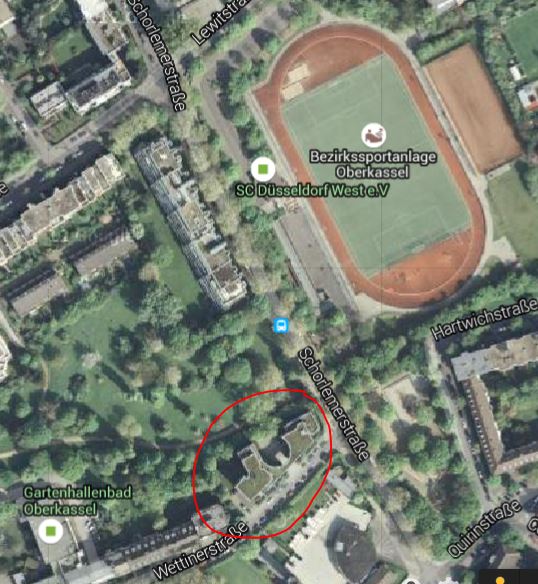The height and width of the screenshot is (584, 538).
Task: Open the Gartenhallenbad Oberkassel green marker icon
Action: (51, 531)
